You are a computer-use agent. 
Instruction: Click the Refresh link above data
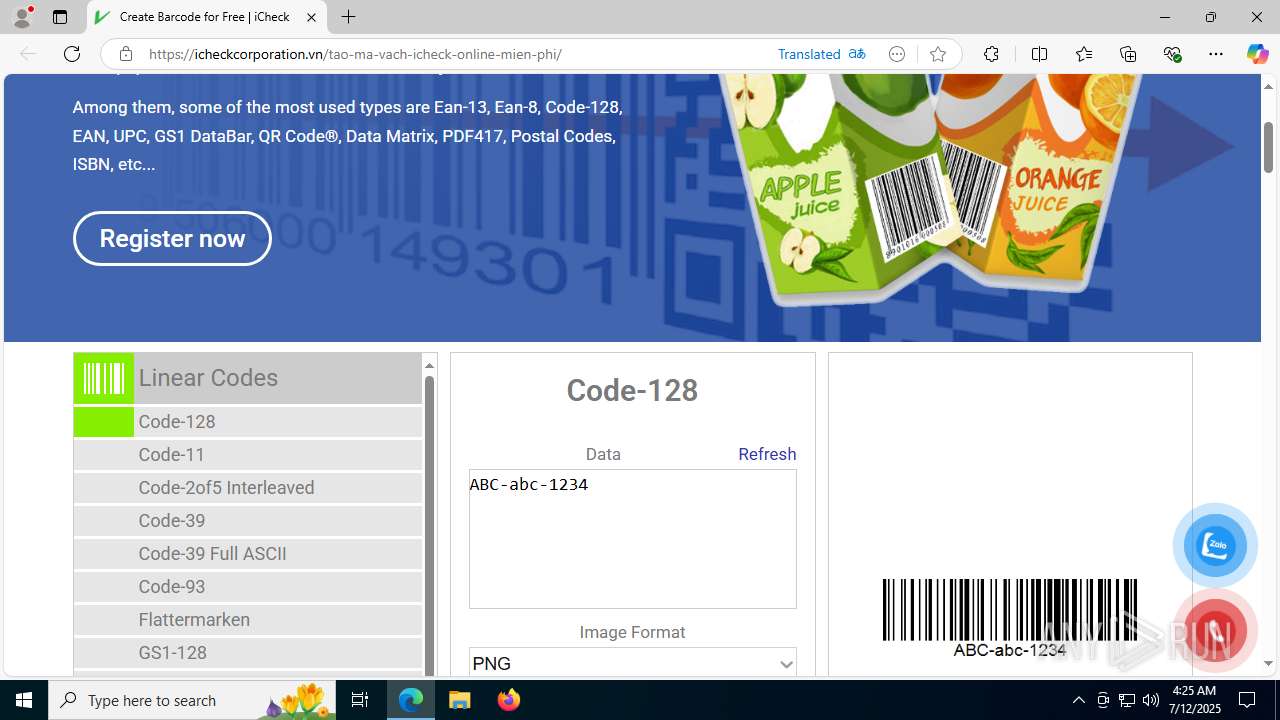click(767, 454)
